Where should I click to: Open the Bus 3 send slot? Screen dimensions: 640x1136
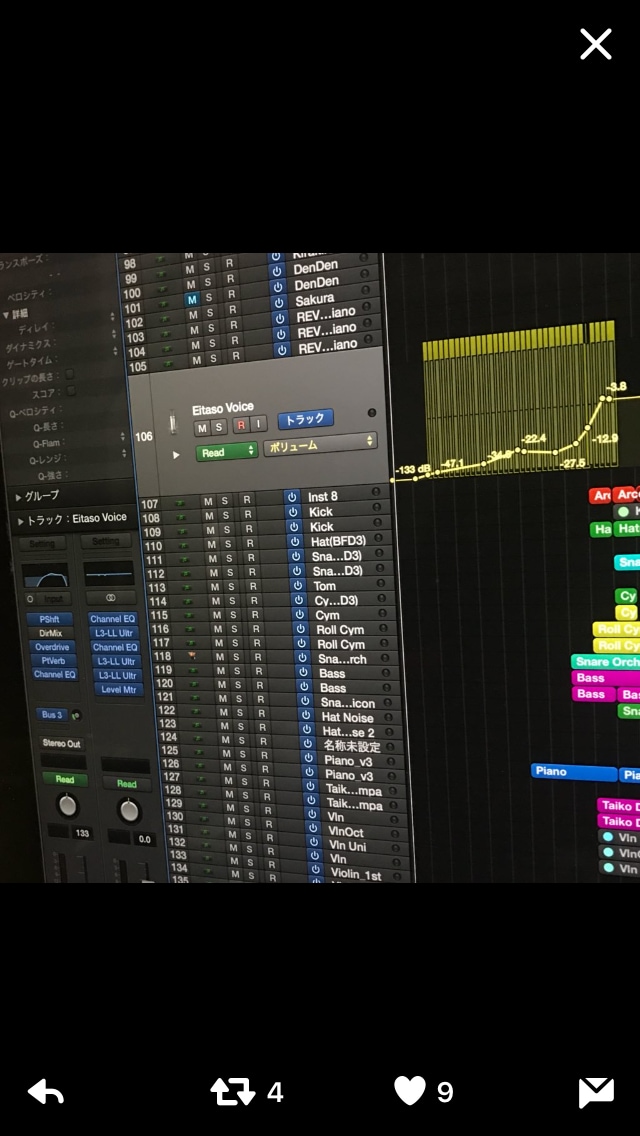pyautogui.click(x=52, y=715)
